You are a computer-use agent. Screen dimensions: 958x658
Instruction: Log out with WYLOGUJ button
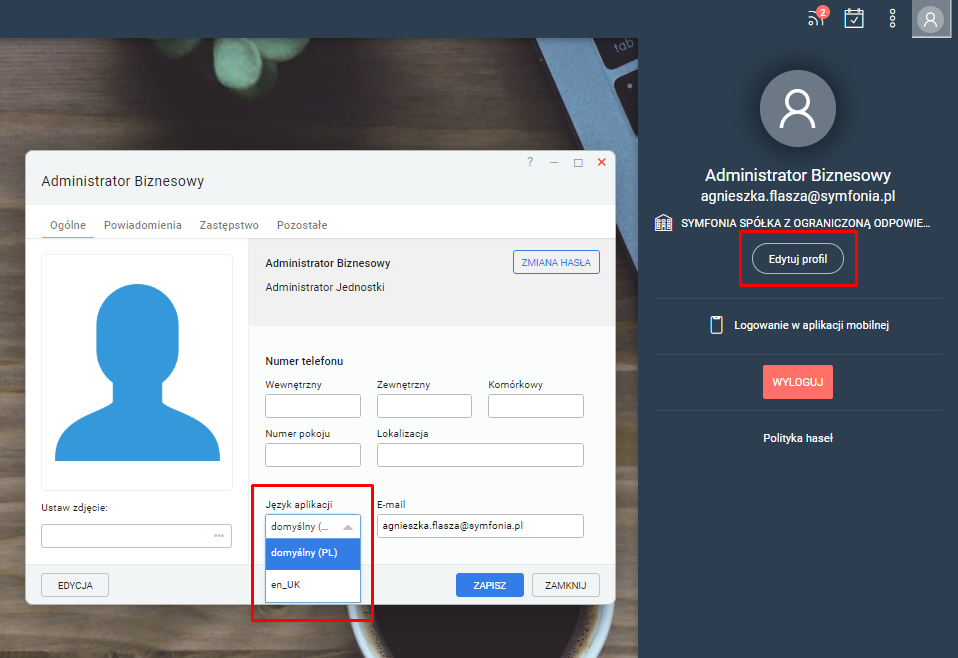coord(797,382)
